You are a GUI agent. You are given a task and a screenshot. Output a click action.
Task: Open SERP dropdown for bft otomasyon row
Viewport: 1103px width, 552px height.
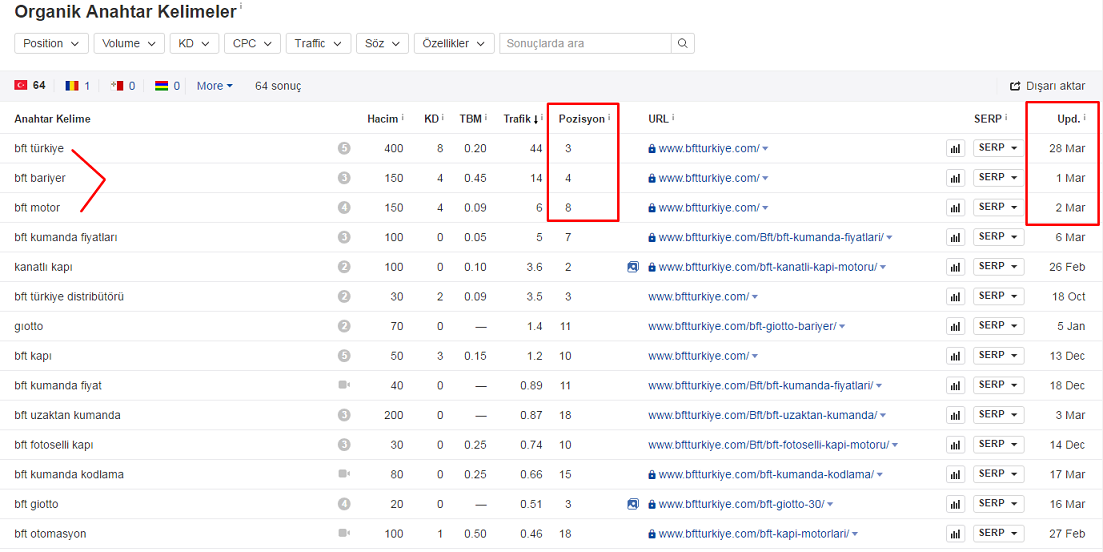pyautogui.click(x=998, y=533)
